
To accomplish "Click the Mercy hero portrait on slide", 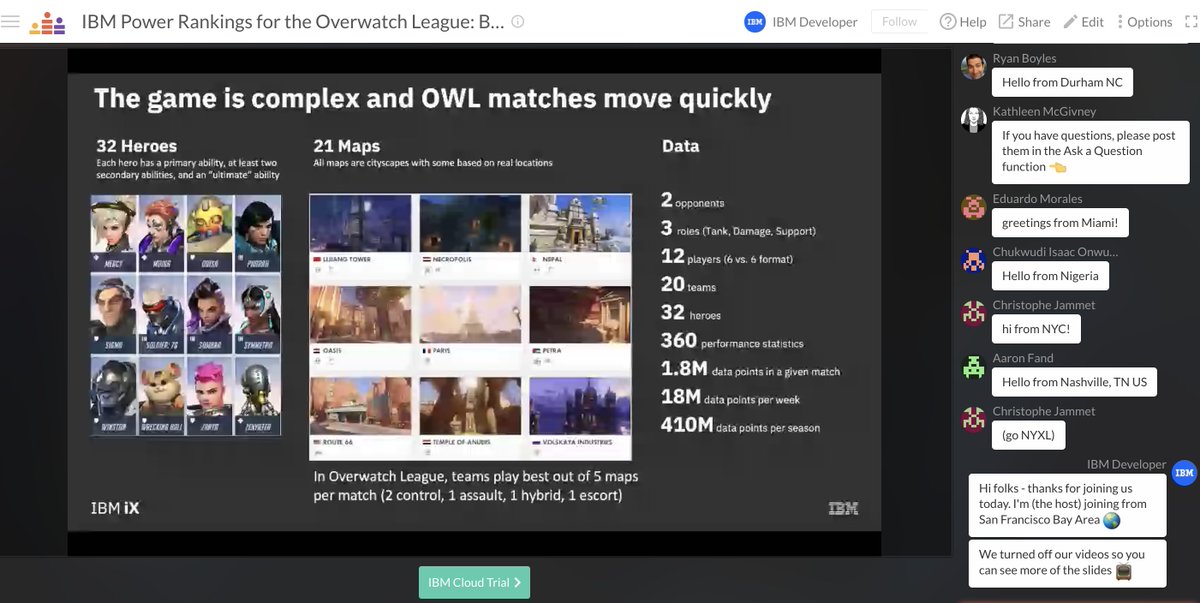I will point(112,232).
